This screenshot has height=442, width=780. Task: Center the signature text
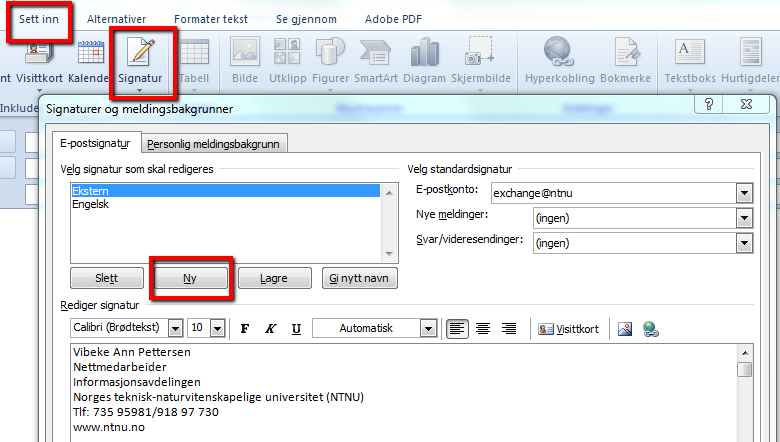pos(483,329)
